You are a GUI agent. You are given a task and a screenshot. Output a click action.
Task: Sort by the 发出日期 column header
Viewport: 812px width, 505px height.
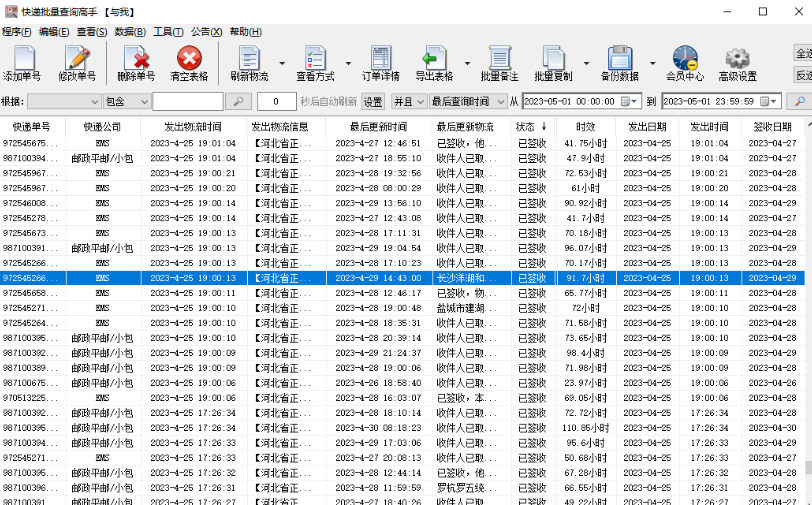click(x=647, y=126)
